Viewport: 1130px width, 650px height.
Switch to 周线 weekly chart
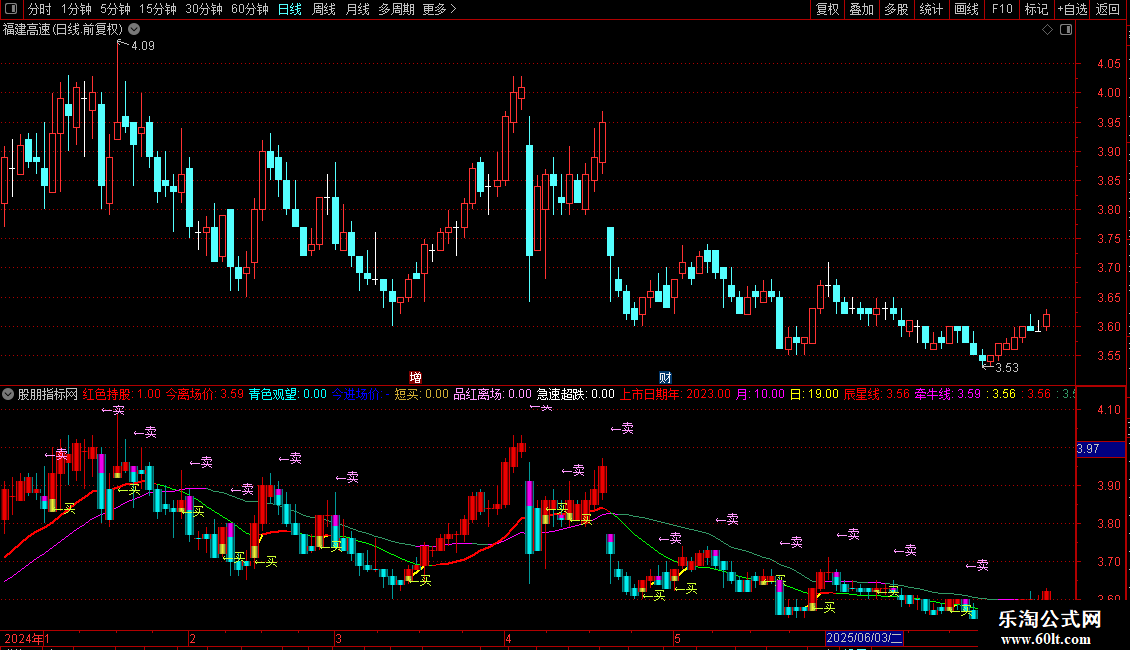pos(324,9)
